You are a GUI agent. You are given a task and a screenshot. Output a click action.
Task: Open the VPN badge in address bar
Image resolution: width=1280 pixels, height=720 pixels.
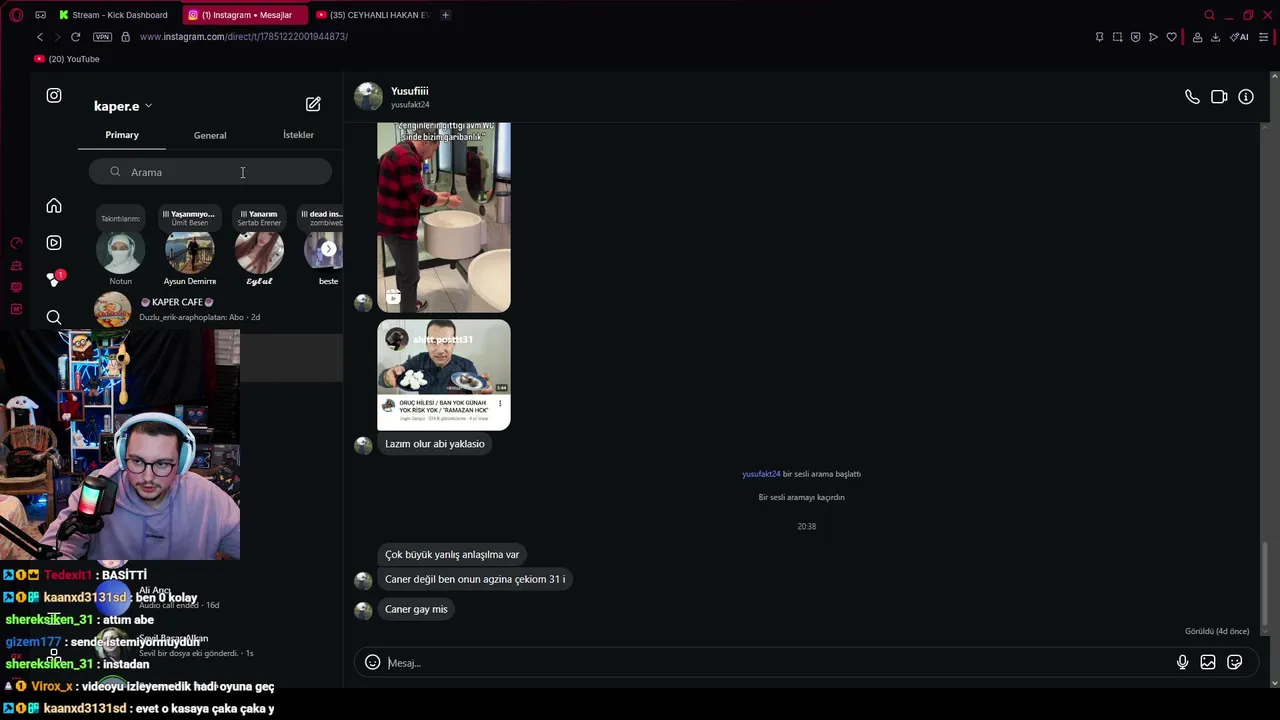point(102,37)
